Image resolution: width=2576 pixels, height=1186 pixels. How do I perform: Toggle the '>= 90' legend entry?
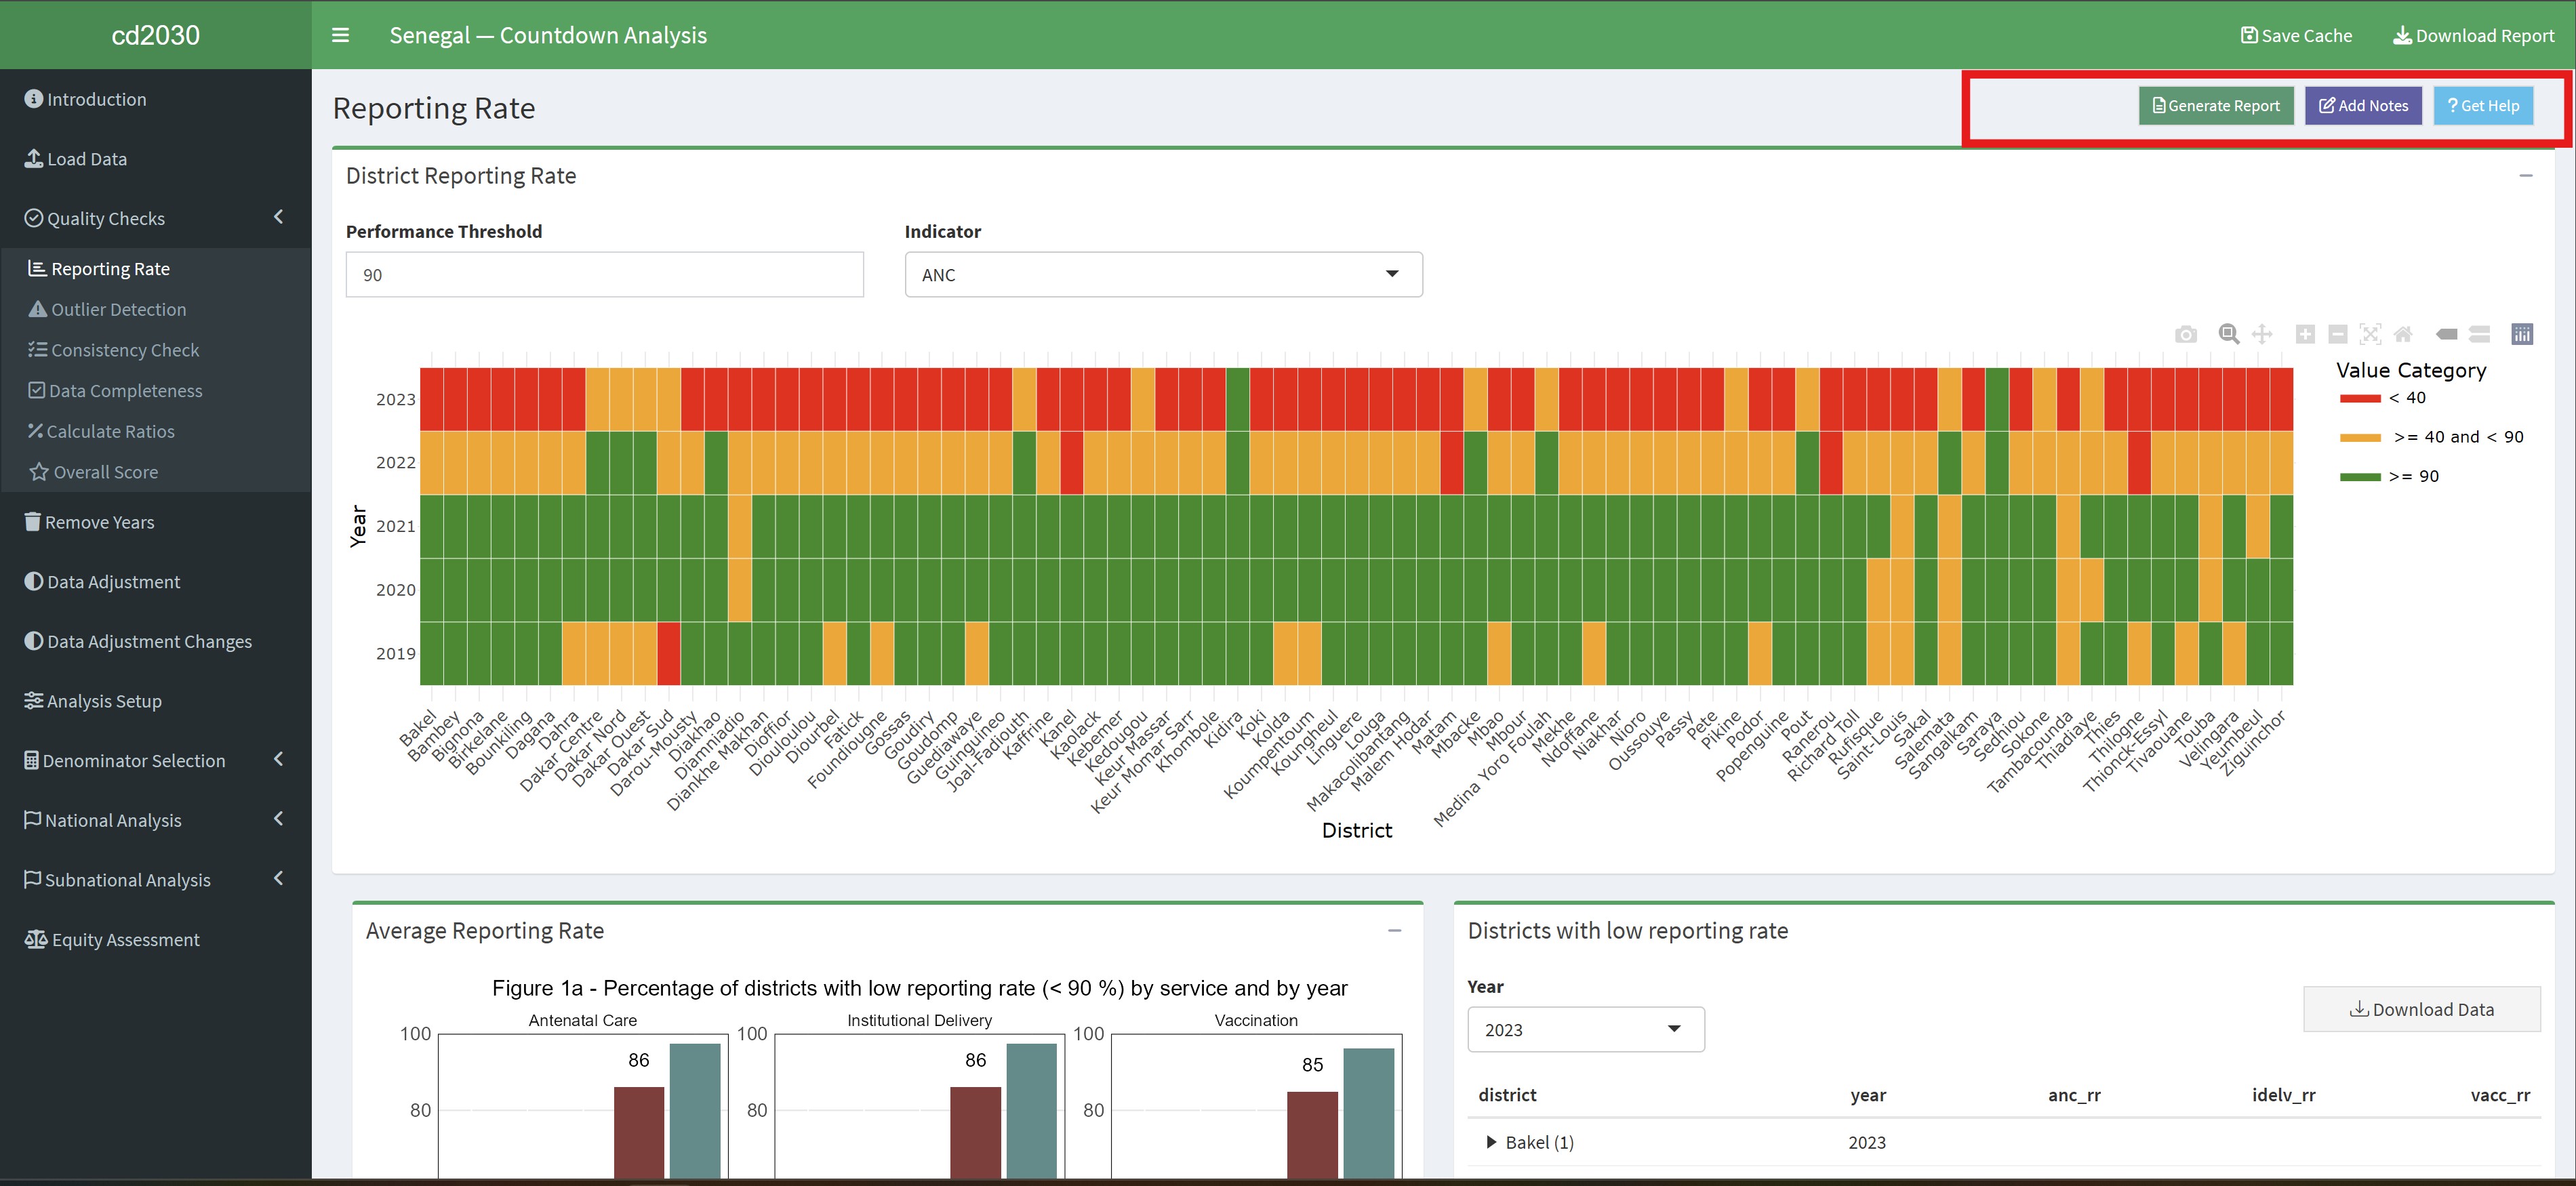[x=2413, y=476]
